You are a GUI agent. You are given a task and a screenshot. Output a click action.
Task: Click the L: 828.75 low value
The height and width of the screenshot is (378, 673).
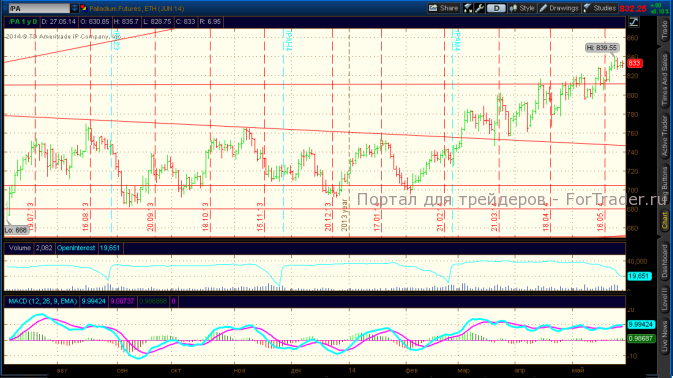click(x=157, y=21)
